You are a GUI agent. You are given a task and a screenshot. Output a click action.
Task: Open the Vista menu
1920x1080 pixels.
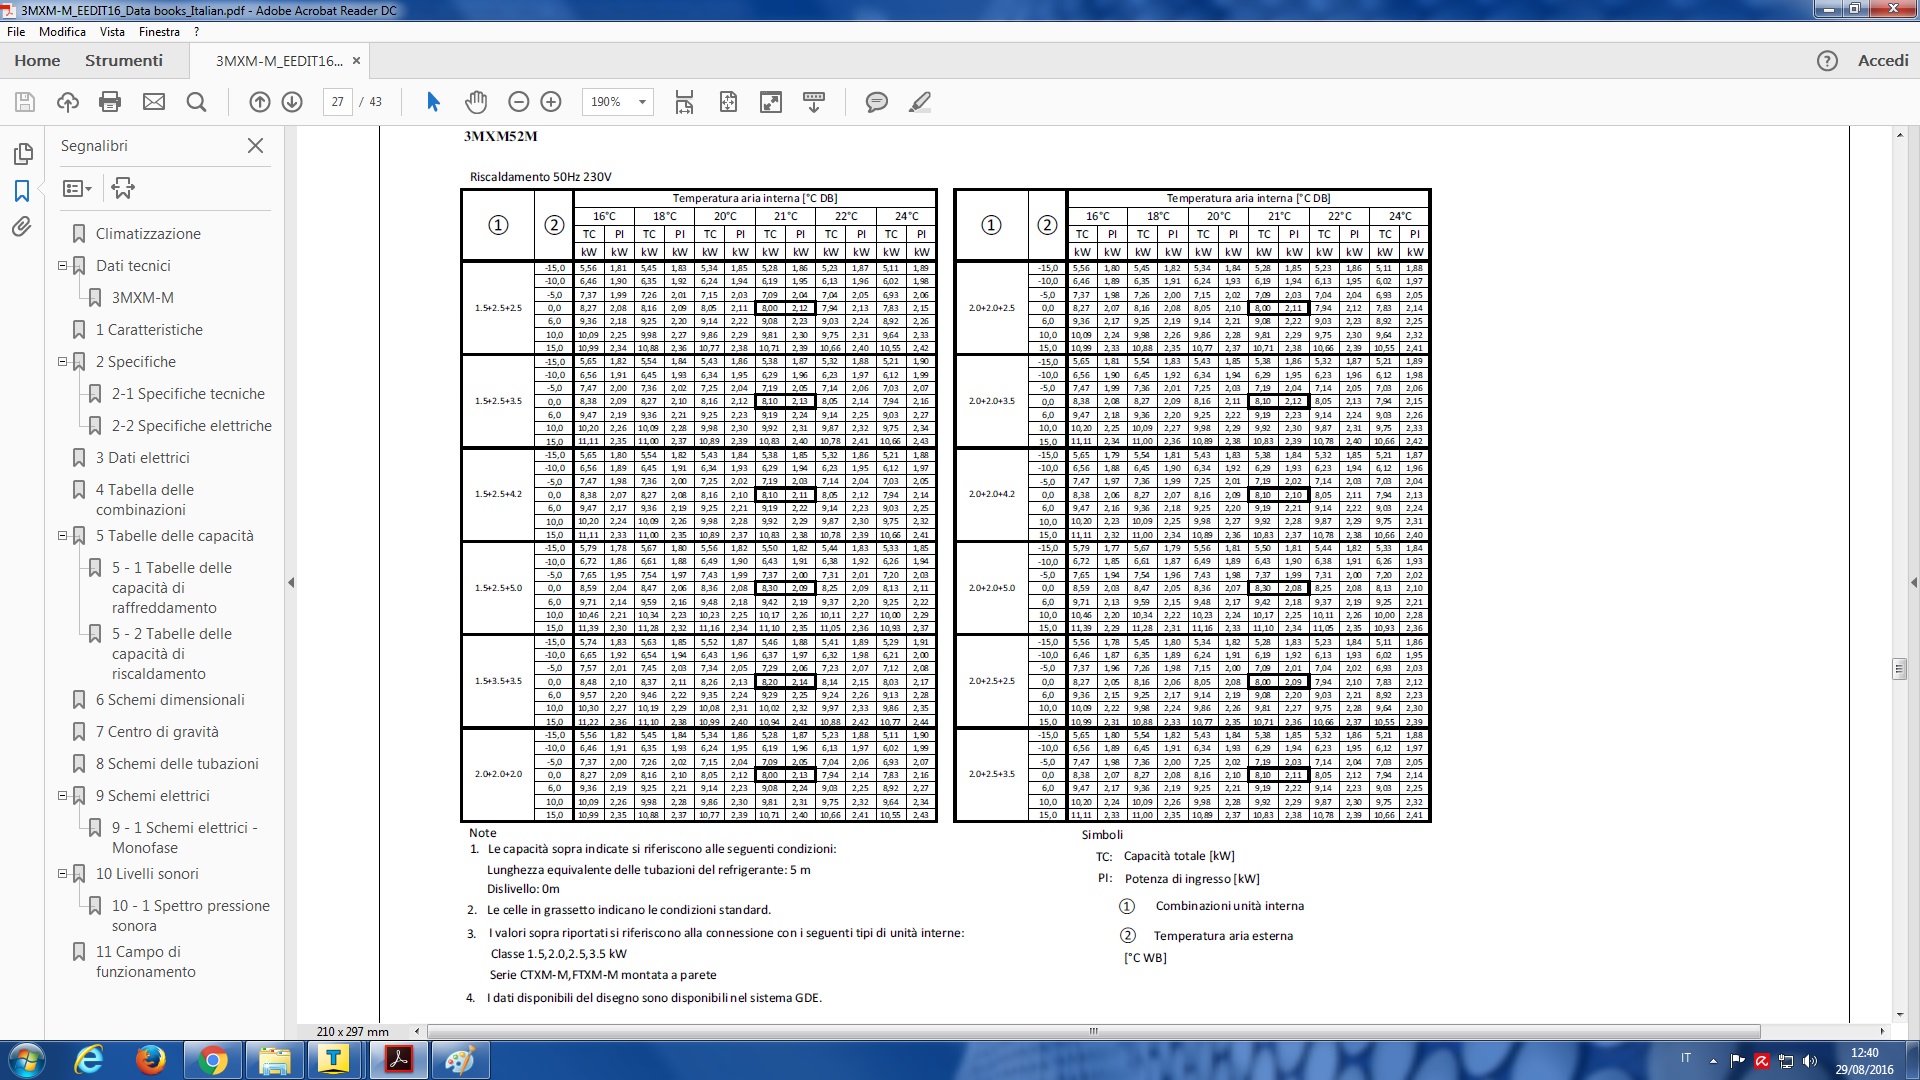pos(112,32)
